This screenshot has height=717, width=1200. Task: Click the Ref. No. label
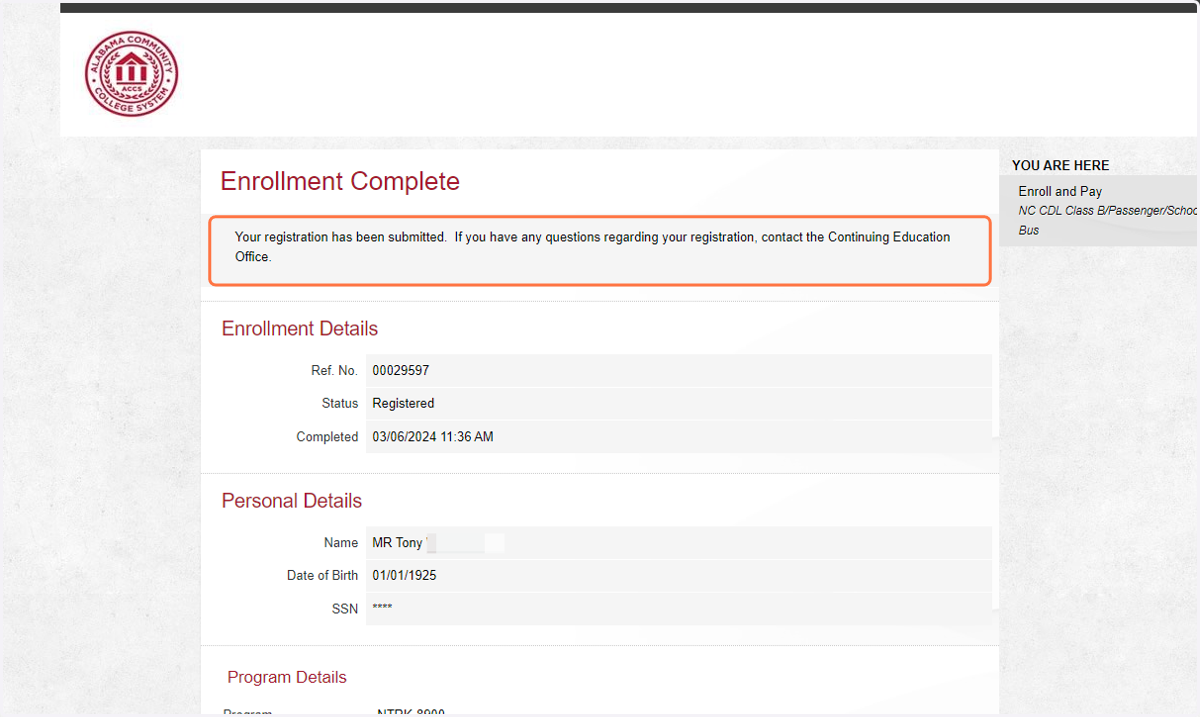334,370
